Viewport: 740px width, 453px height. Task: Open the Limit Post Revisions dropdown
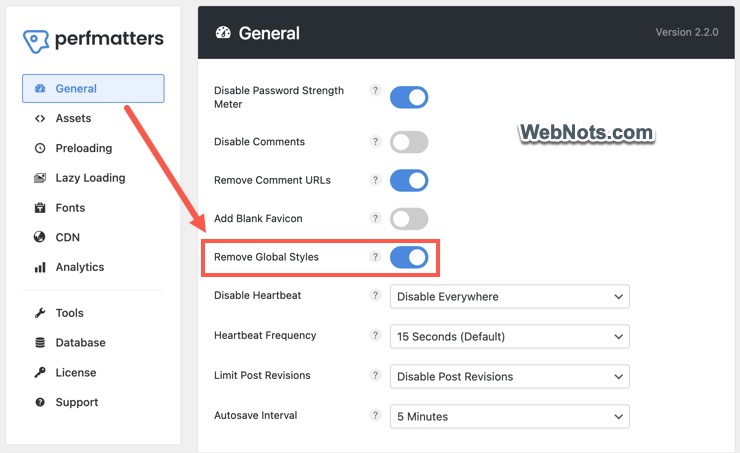(509, 377)
